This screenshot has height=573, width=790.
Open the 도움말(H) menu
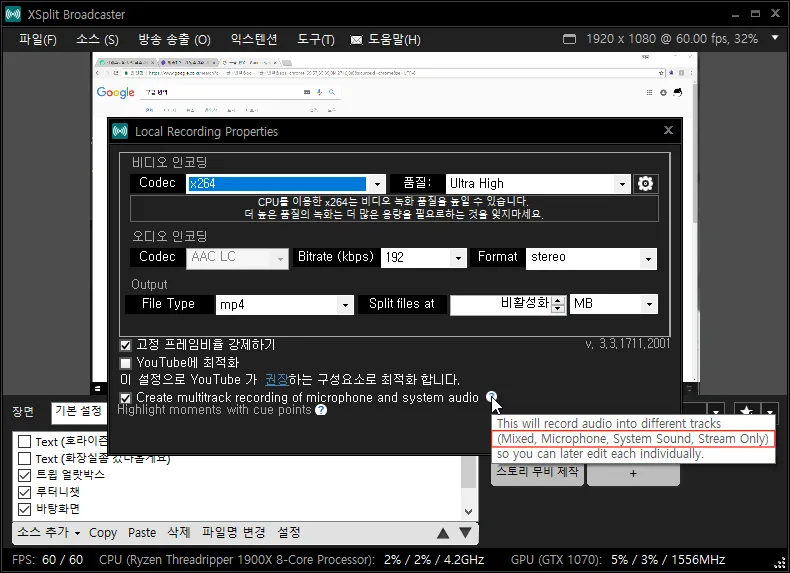pos(394,39)
